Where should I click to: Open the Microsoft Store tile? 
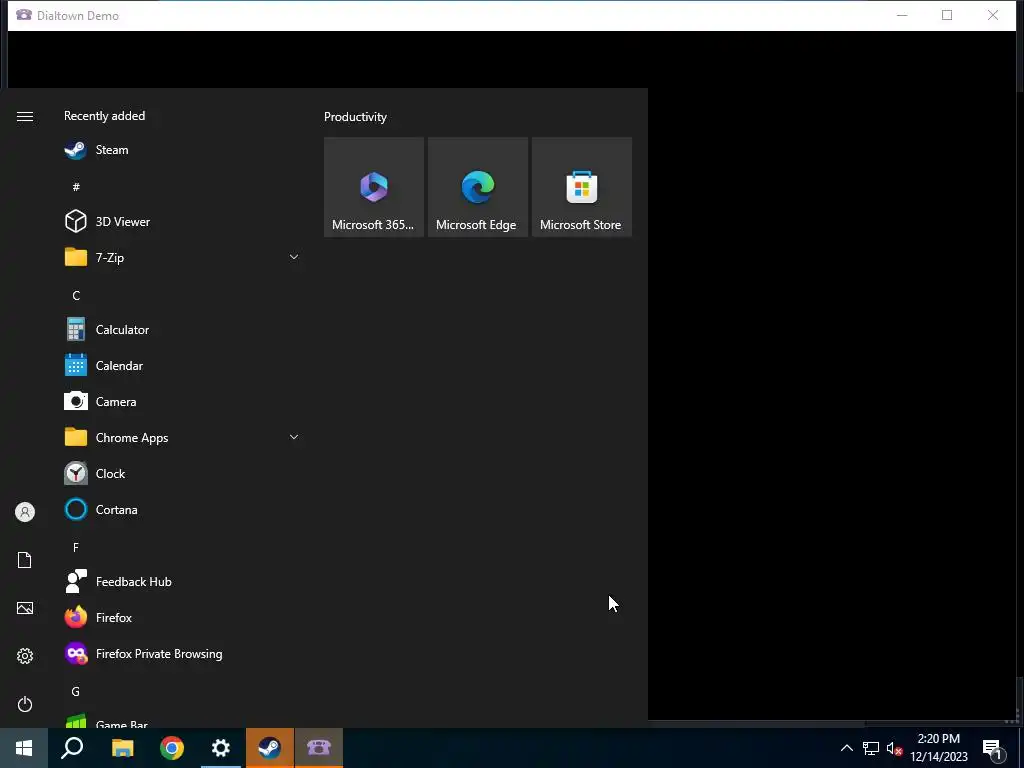(581, 187)
